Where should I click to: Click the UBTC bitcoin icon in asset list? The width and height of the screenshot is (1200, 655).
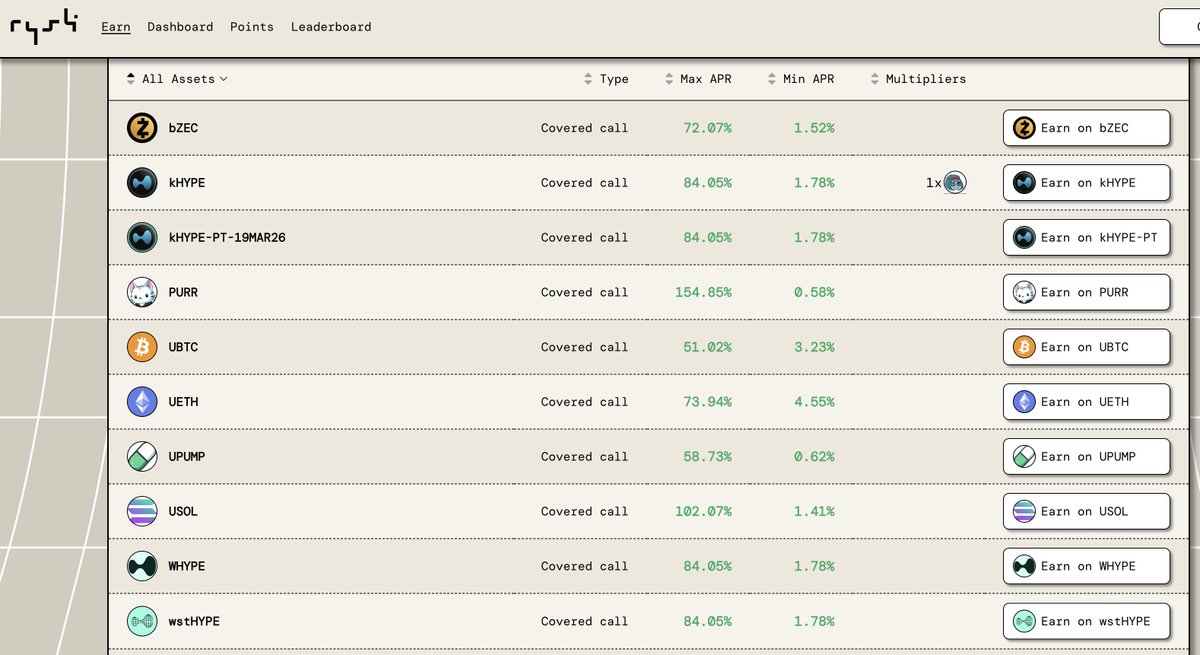143,347
